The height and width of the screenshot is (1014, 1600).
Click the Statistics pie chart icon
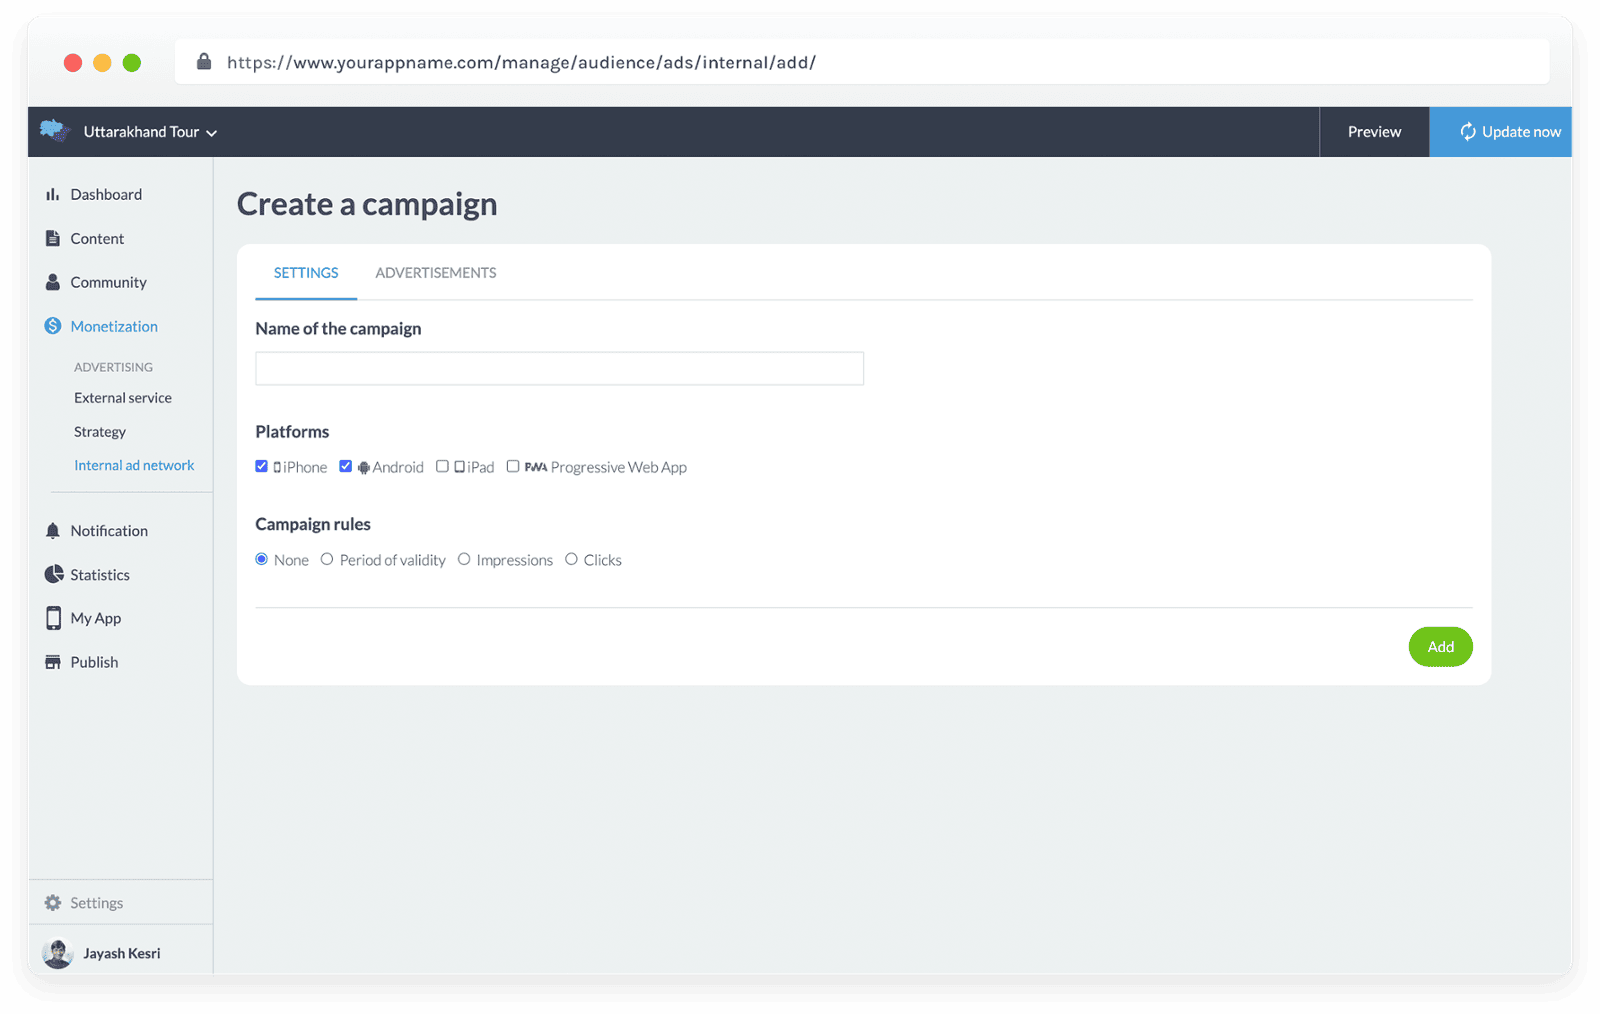(54, 575)
